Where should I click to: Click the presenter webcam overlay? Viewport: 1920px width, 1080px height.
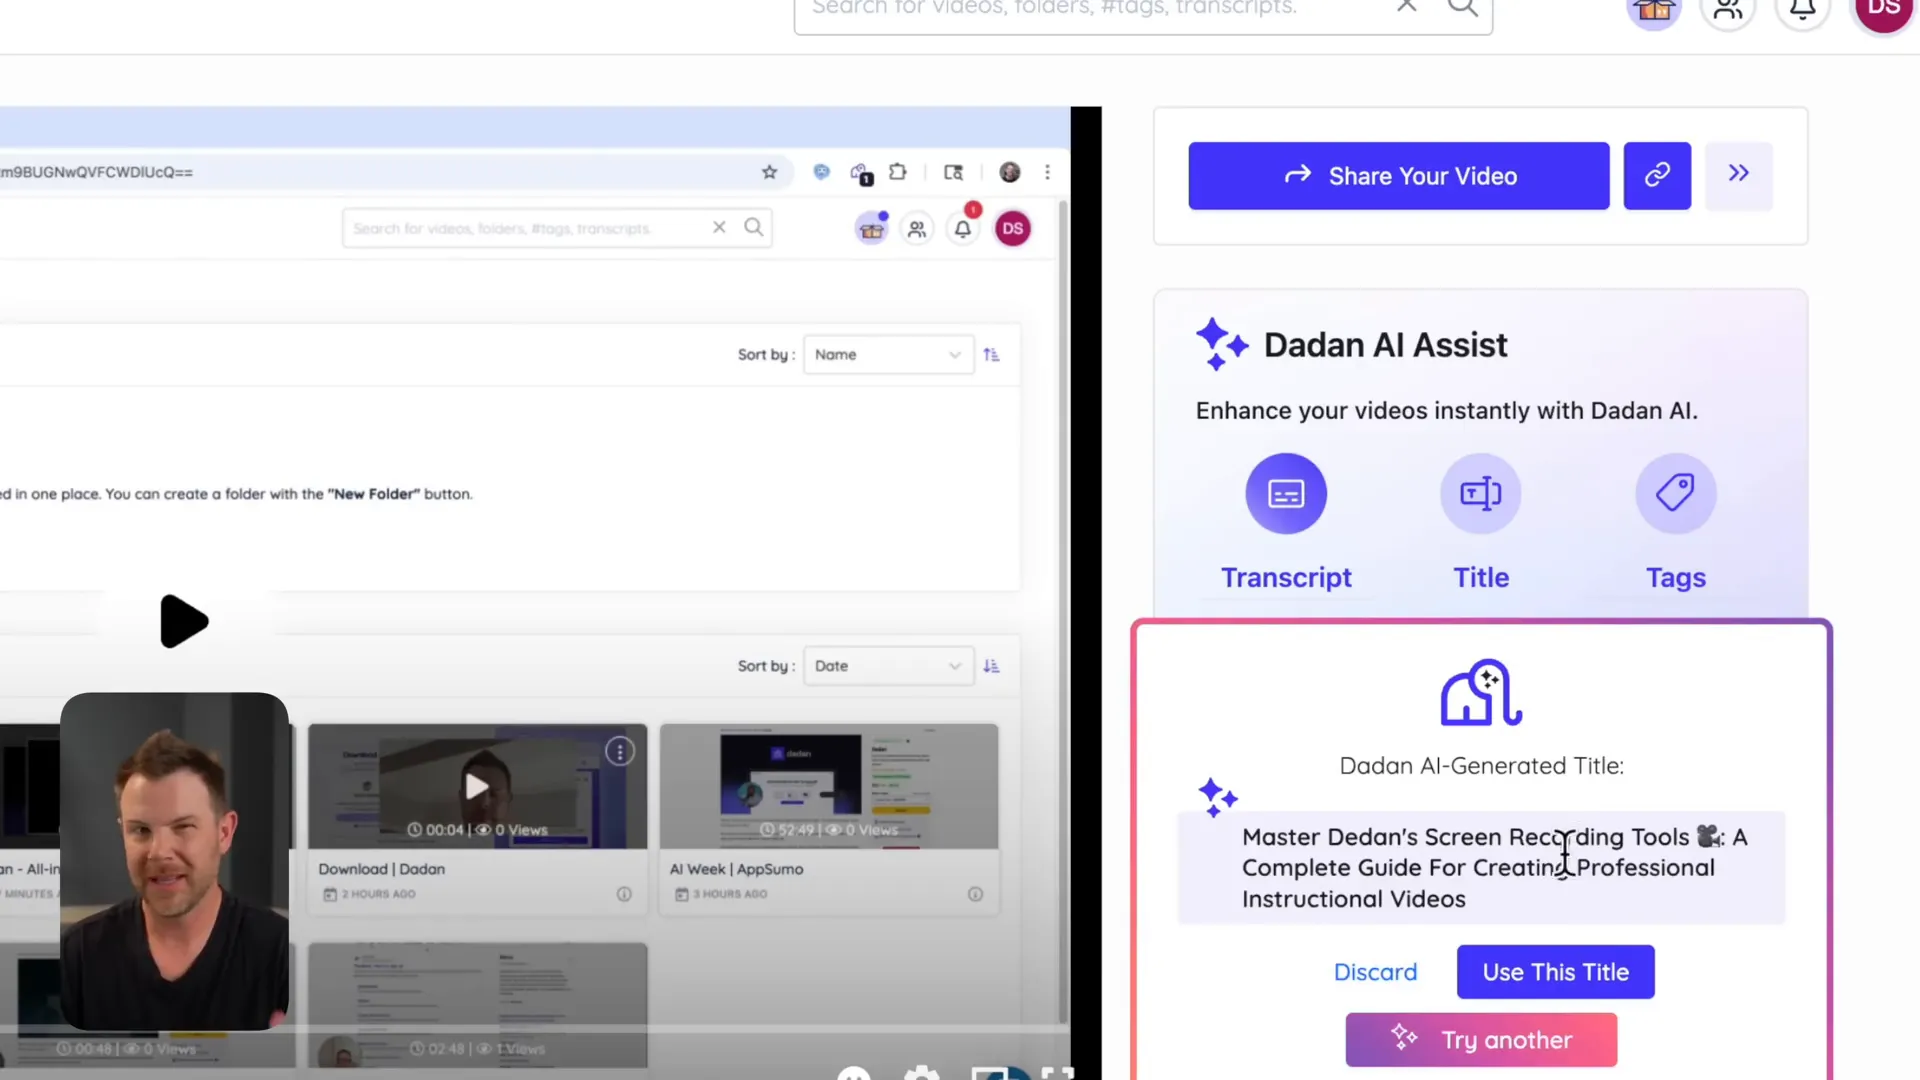pyautogui.click(x=175, y=861)
